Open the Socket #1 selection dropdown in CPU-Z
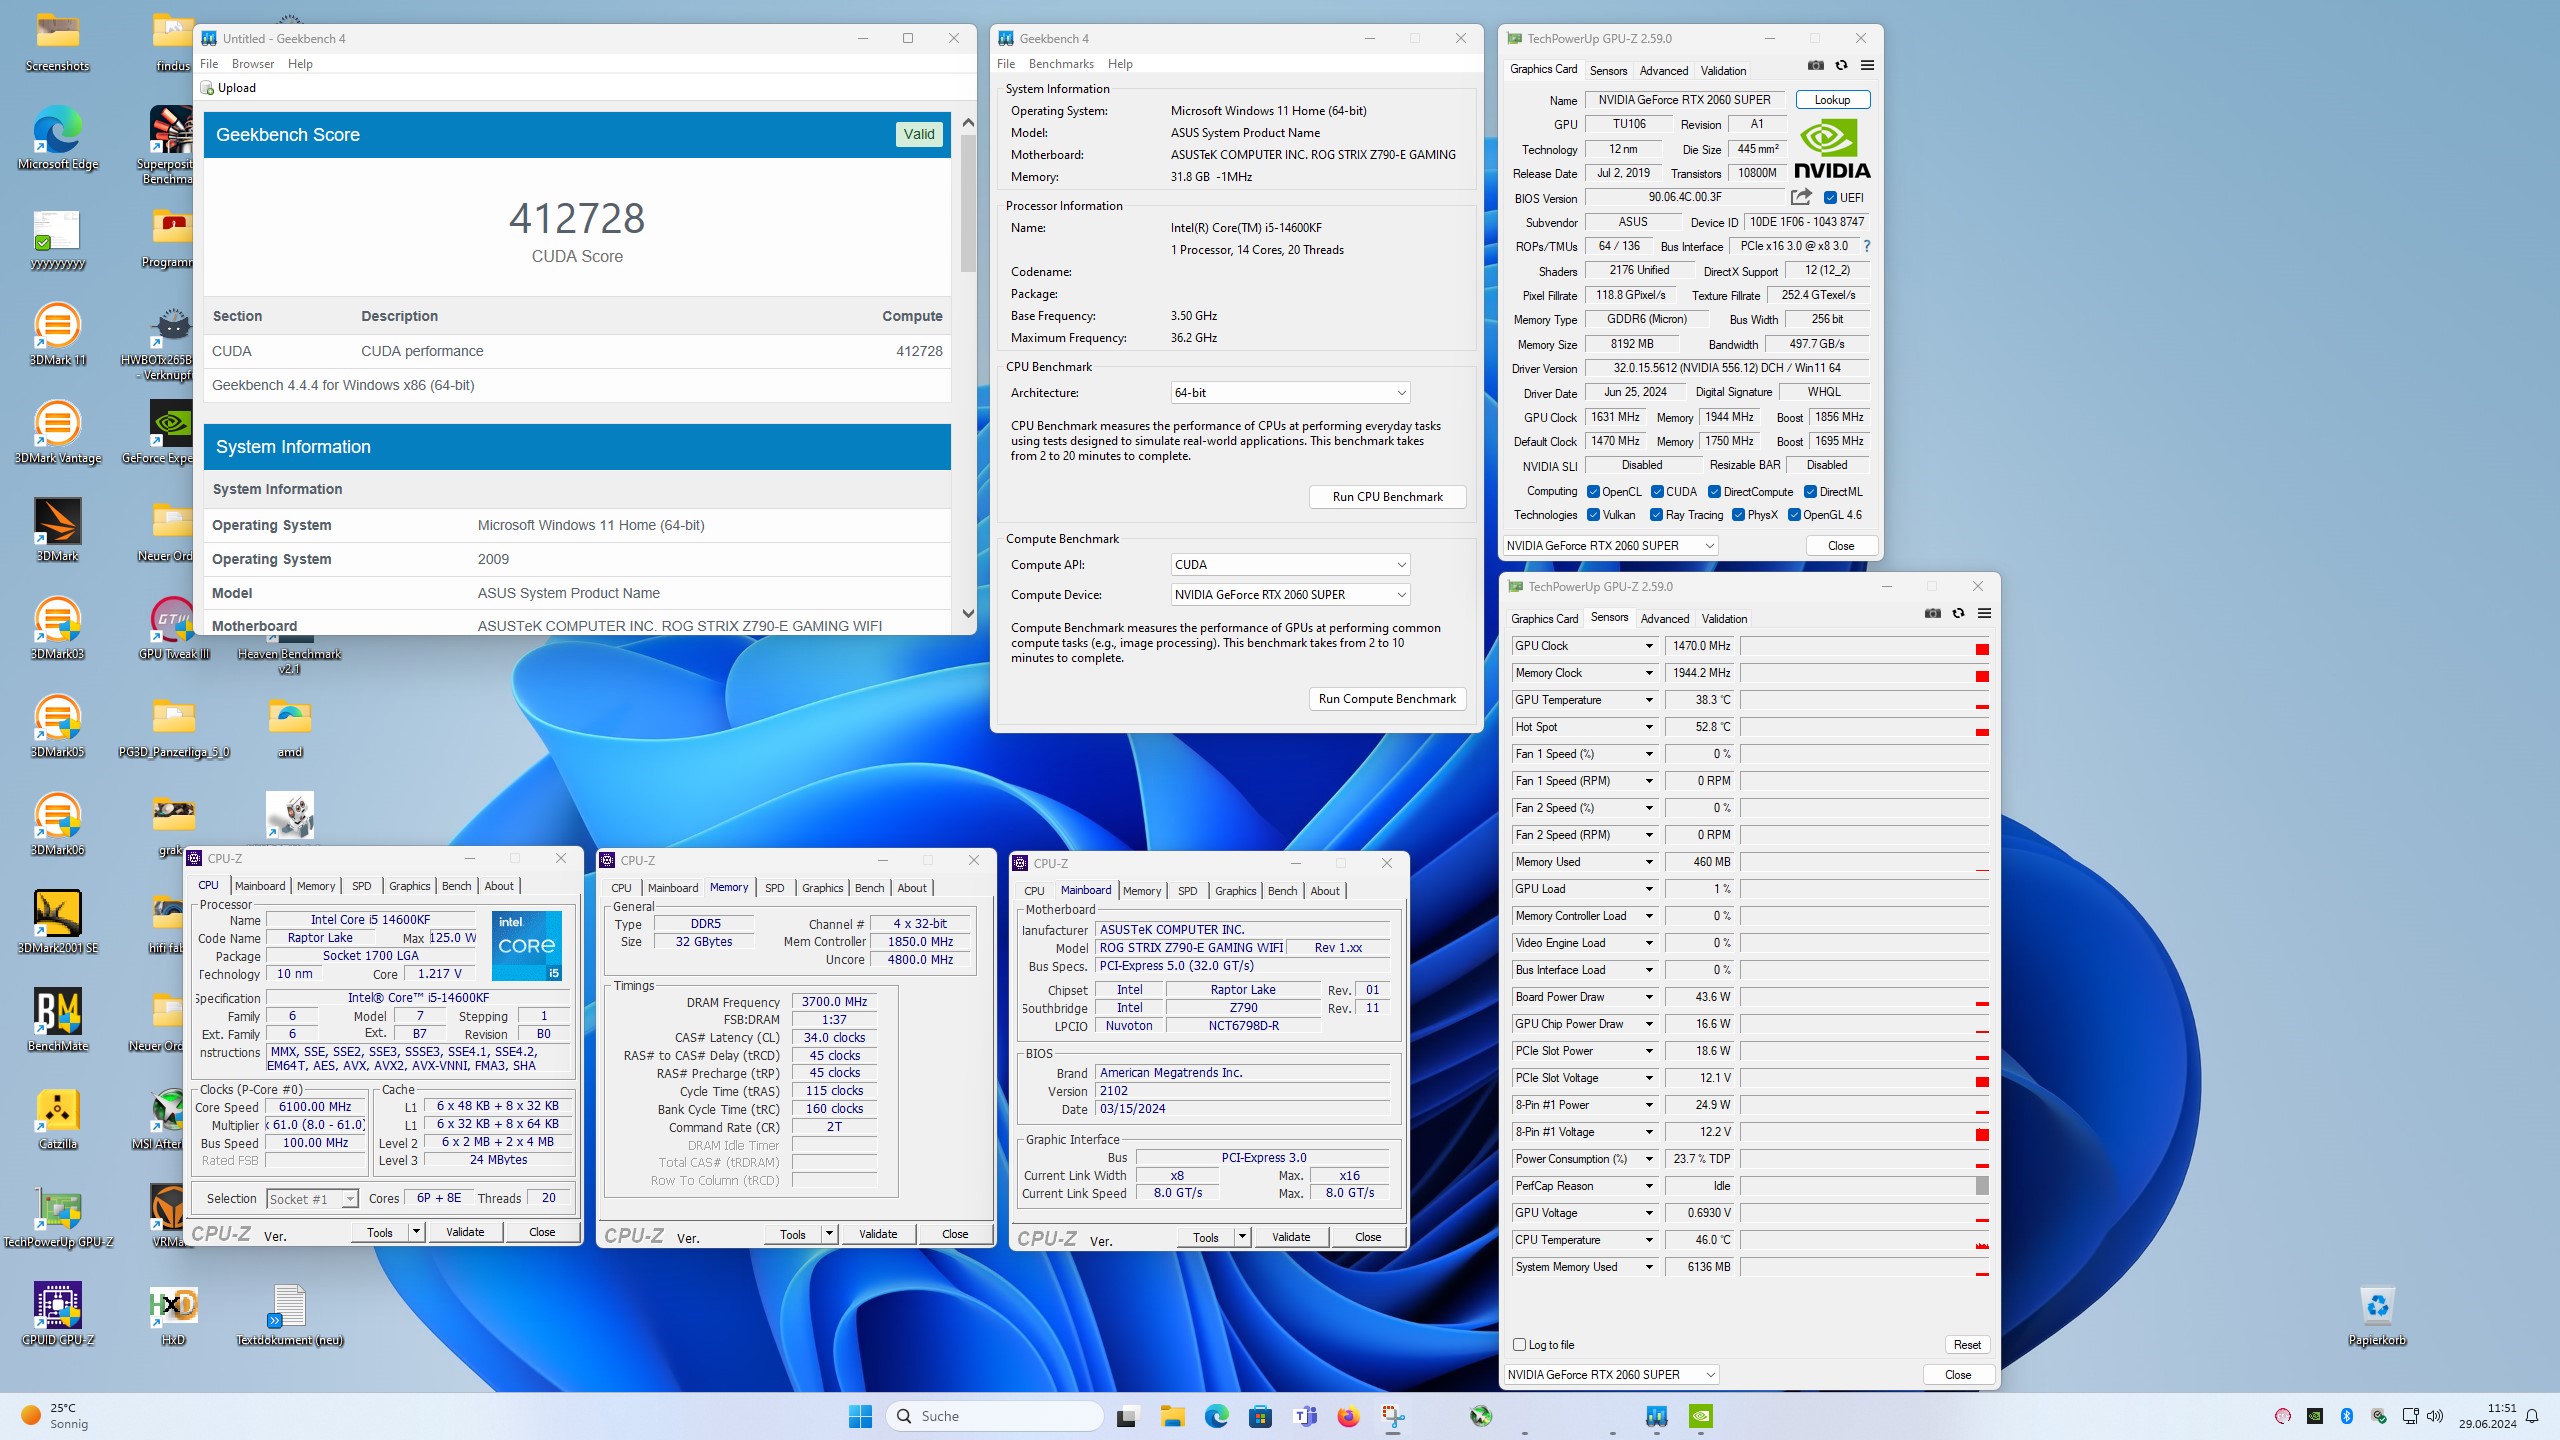Viewport: 2560px width, 1440px height. tap(312, 1199)
